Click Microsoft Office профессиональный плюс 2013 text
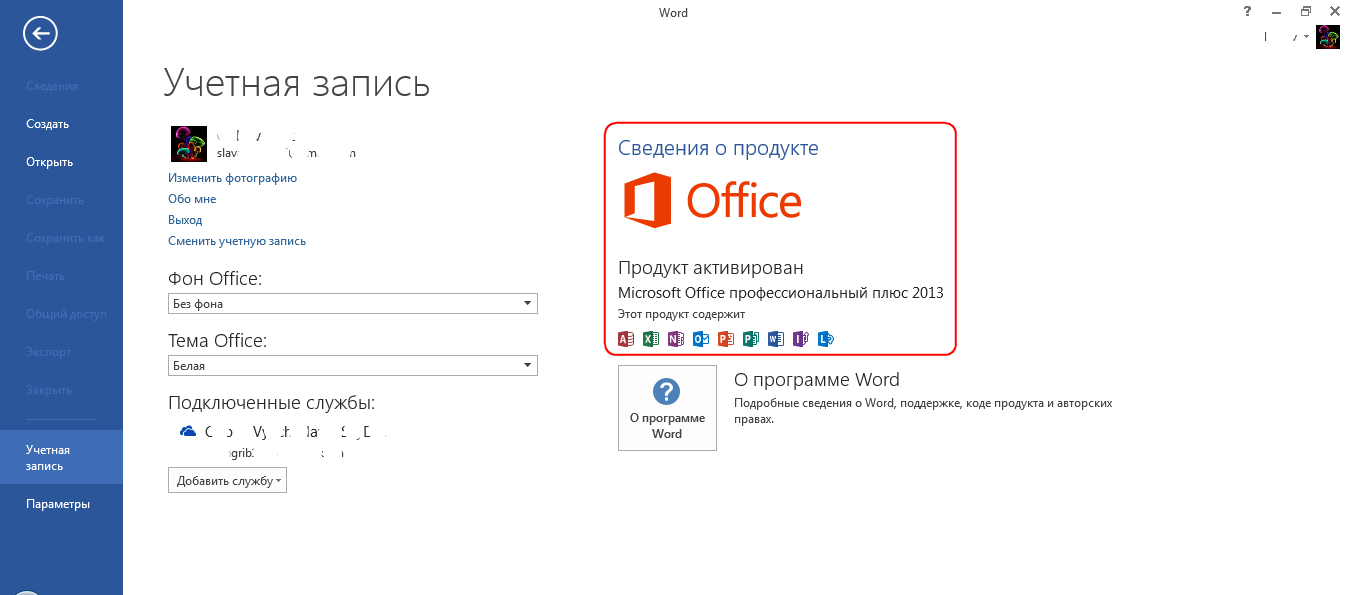 pos(781,293)
